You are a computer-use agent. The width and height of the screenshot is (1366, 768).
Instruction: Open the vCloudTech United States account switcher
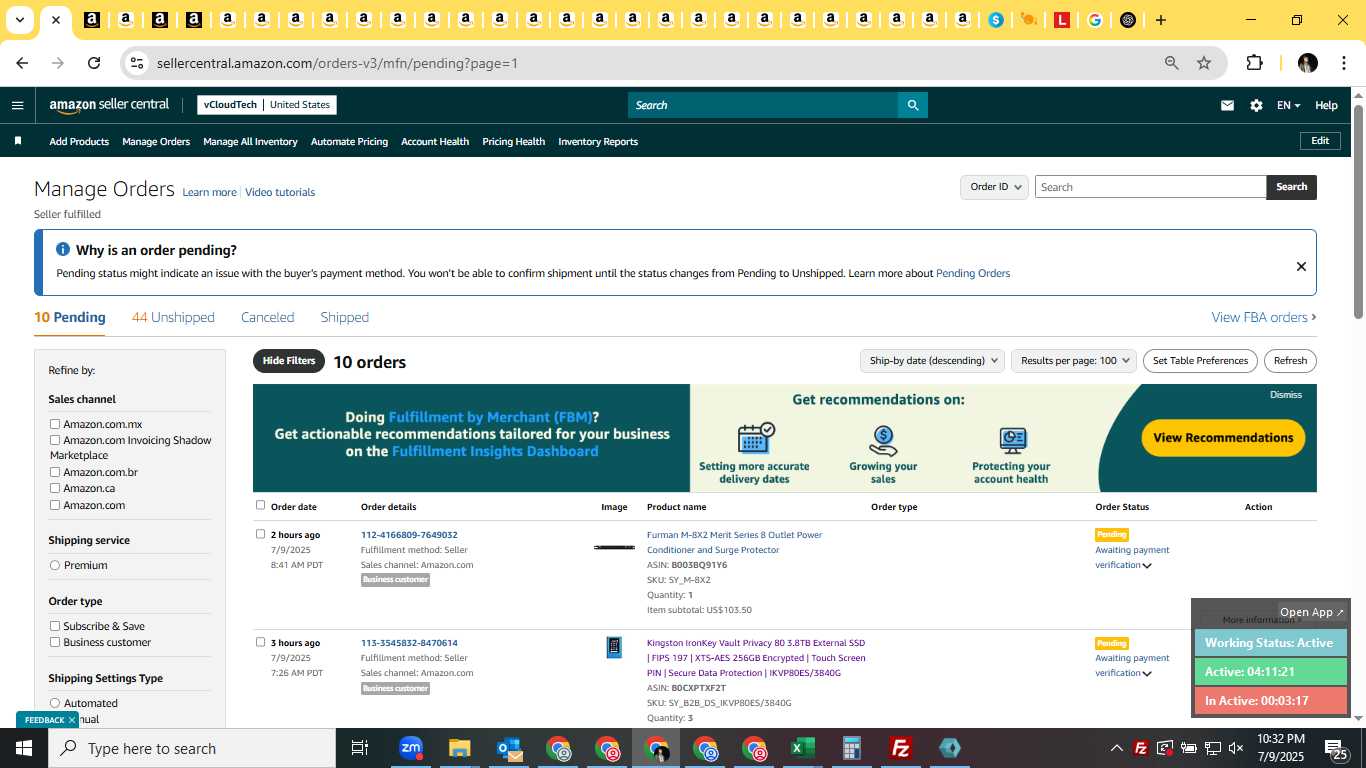click(x=267, y=105)
